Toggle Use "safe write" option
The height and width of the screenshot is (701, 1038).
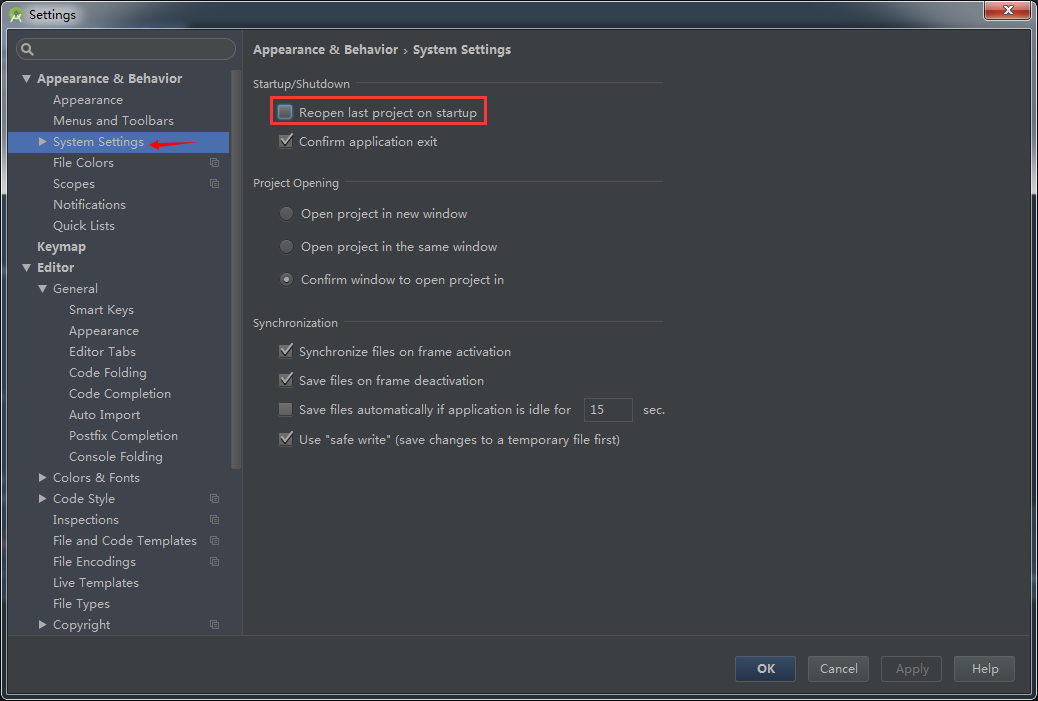[x=285, y=439]
